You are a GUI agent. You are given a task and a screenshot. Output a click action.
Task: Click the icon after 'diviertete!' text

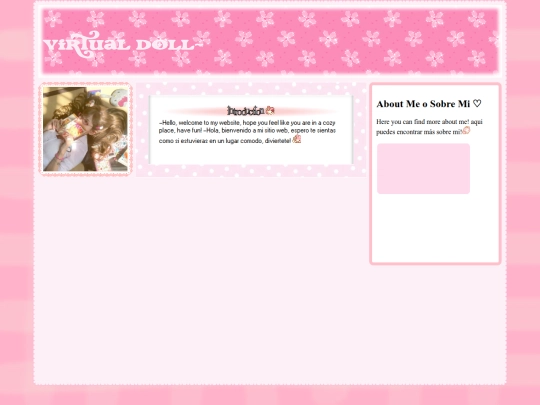pyautogui.click(x=297, y=139)
